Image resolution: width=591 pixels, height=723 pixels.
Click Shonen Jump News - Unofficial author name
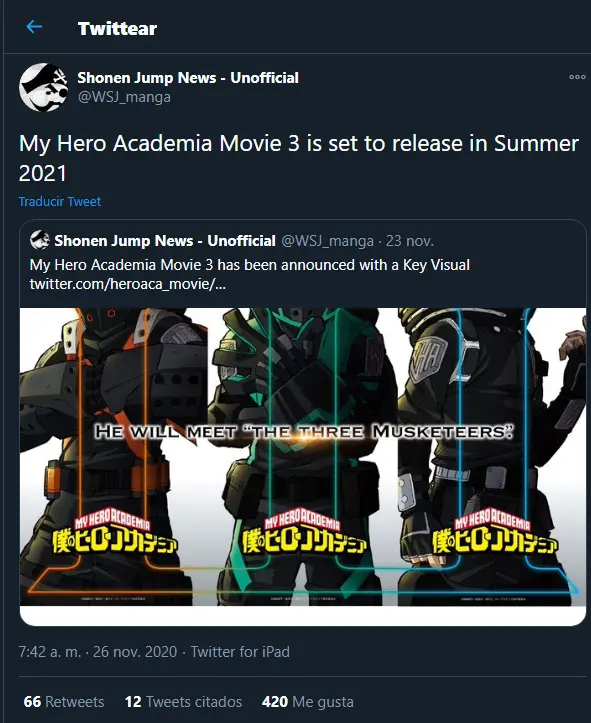coord(188,77)
